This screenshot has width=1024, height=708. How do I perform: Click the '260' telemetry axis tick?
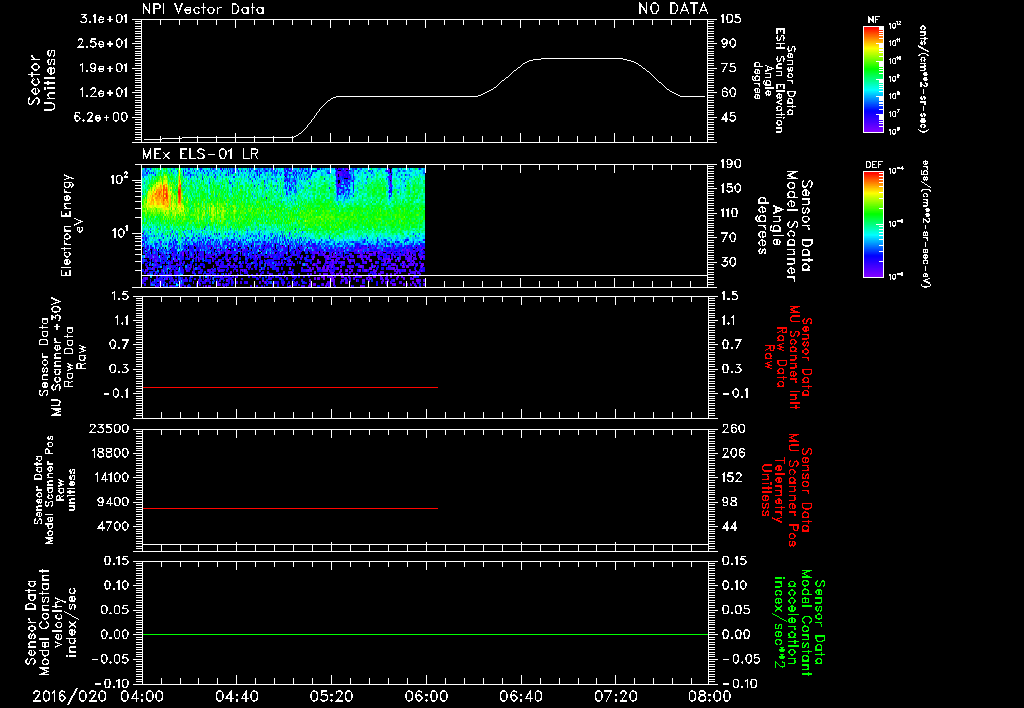(x=731, y=429)
